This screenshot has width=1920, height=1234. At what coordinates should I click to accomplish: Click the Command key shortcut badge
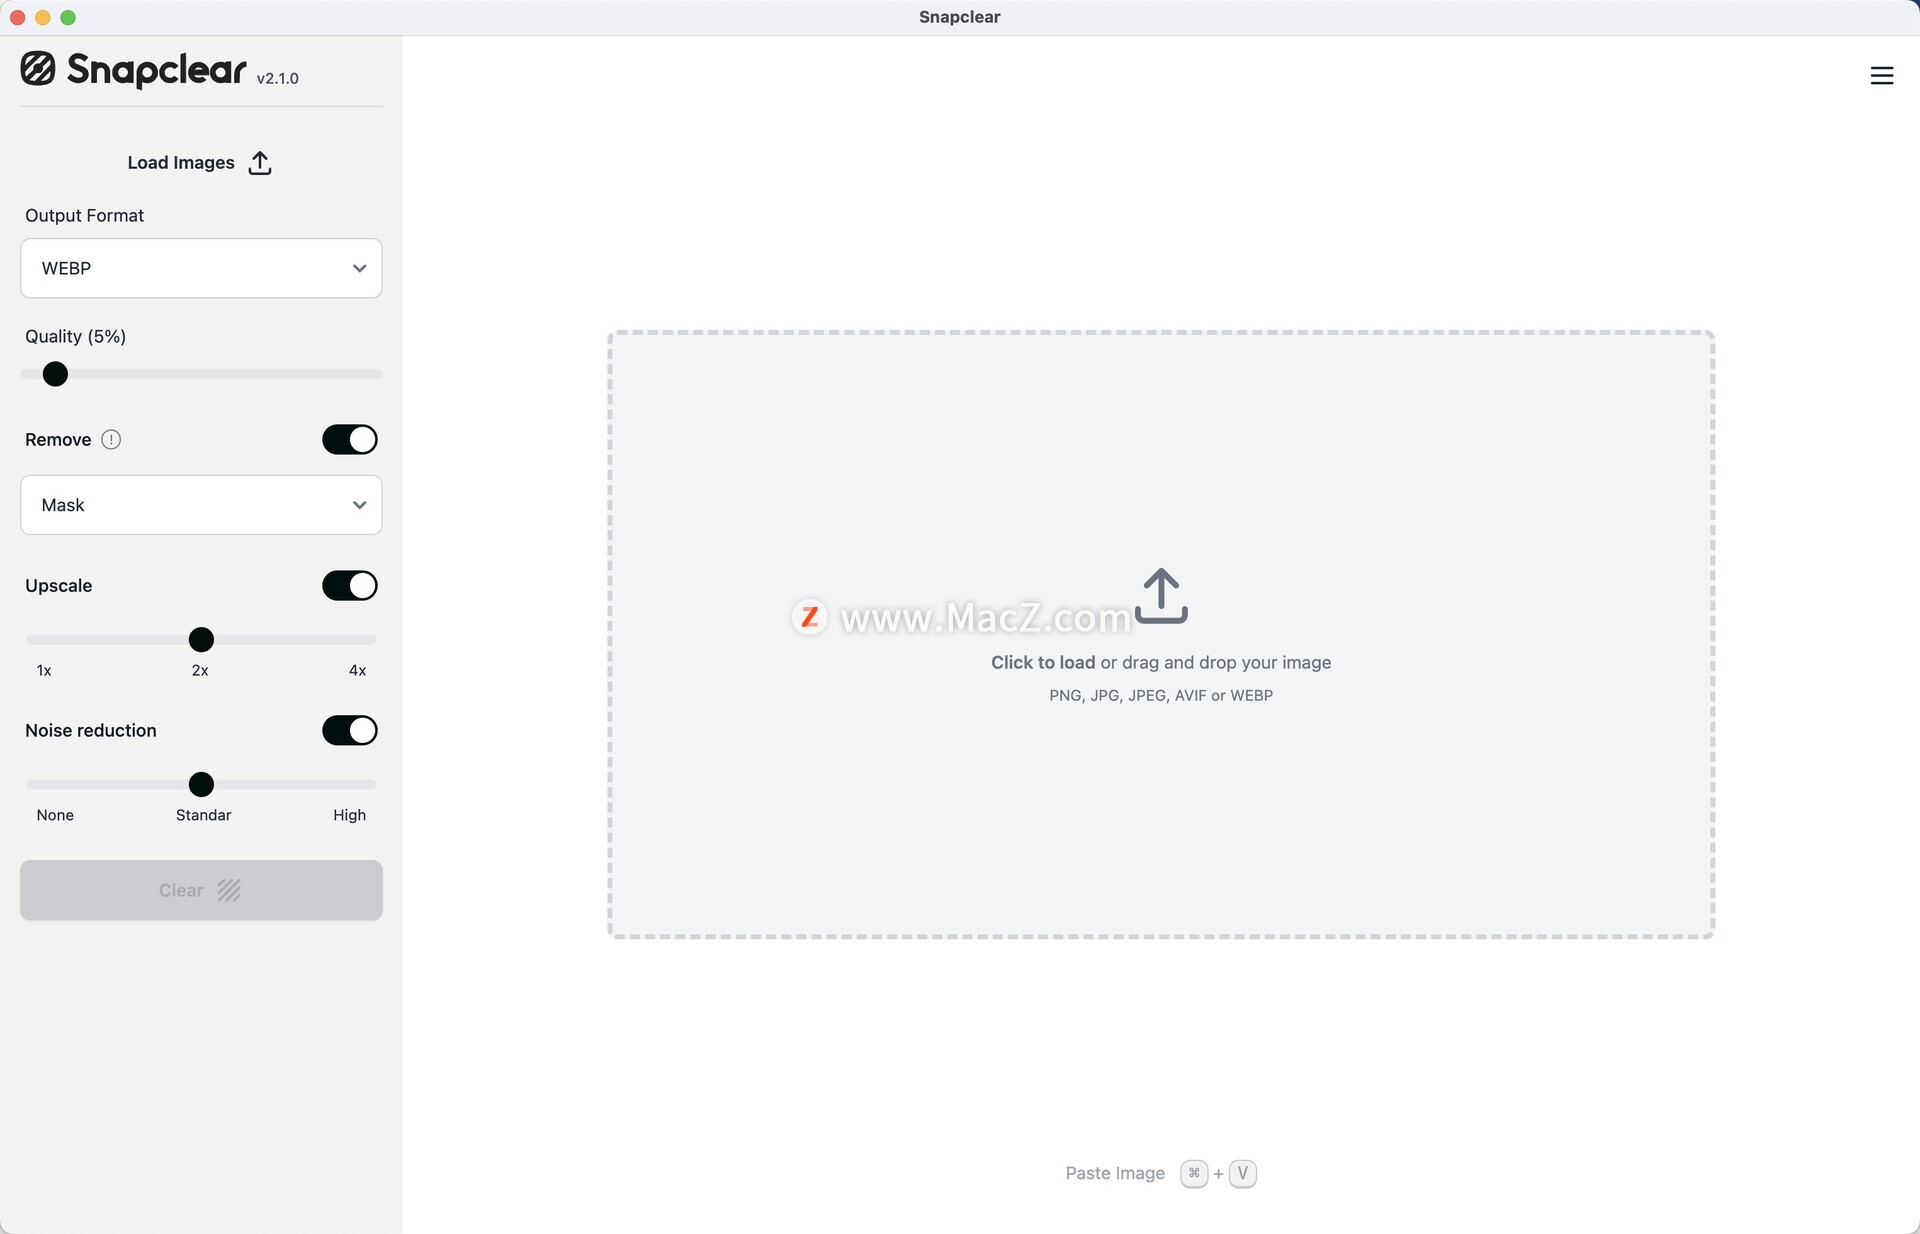click(x=1194, y=1173)
